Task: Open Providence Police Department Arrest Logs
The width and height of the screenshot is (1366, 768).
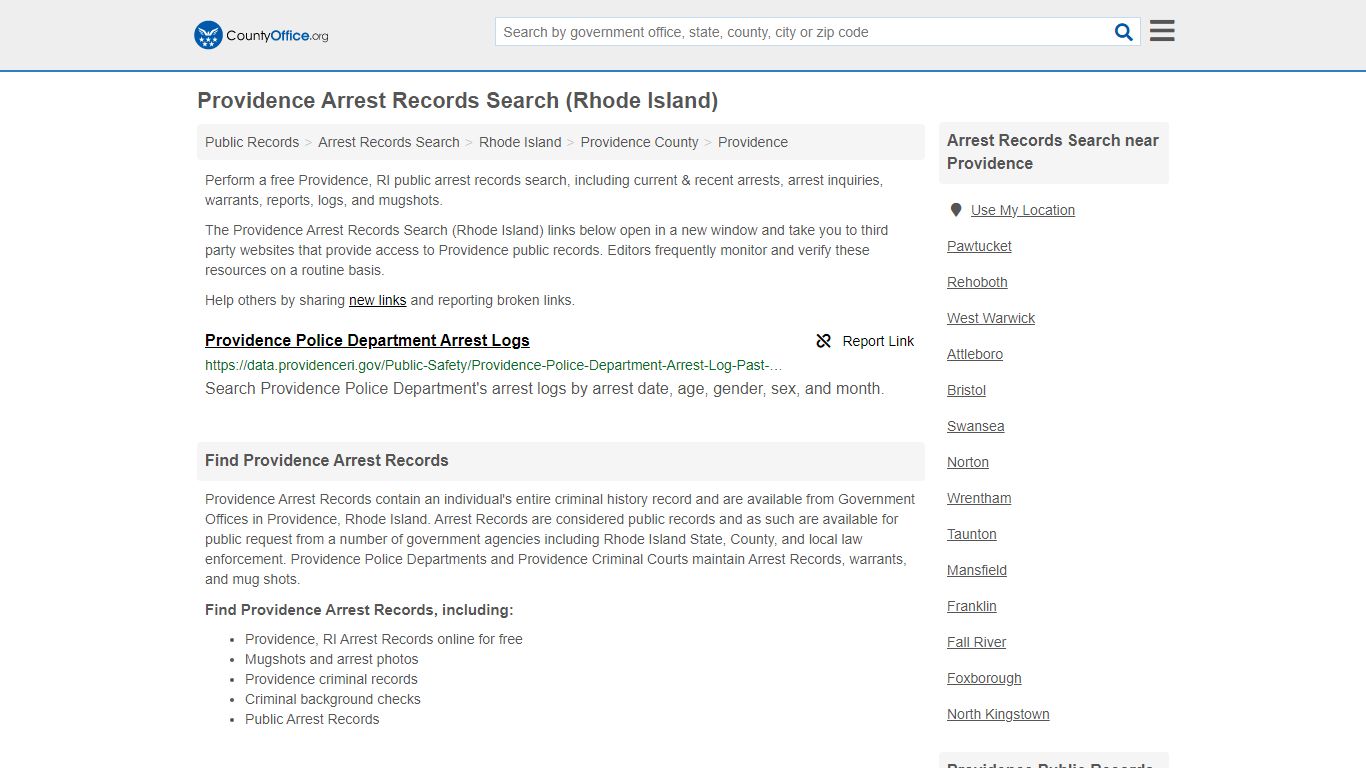Action: pos(367,340)
